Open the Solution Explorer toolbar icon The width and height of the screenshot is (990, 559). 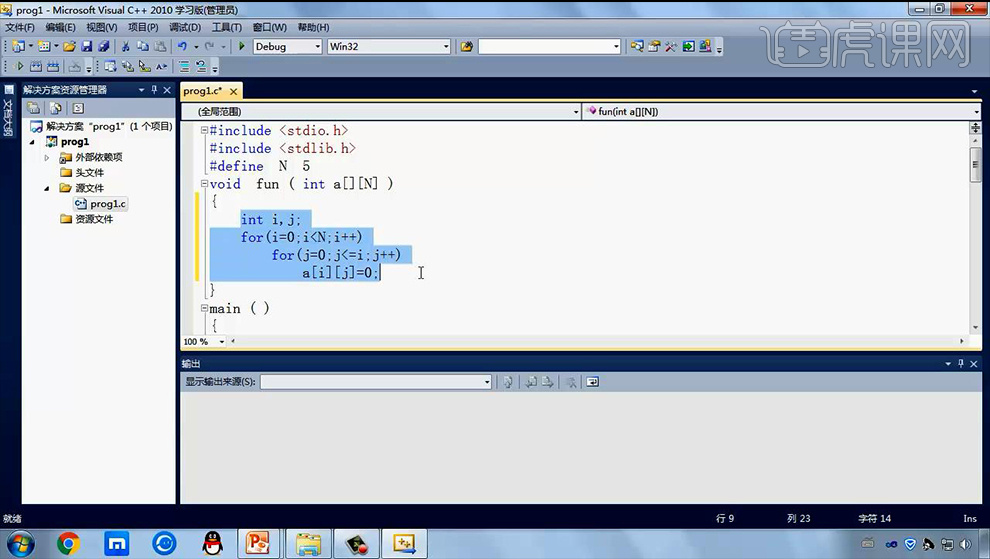coord(637,46)
